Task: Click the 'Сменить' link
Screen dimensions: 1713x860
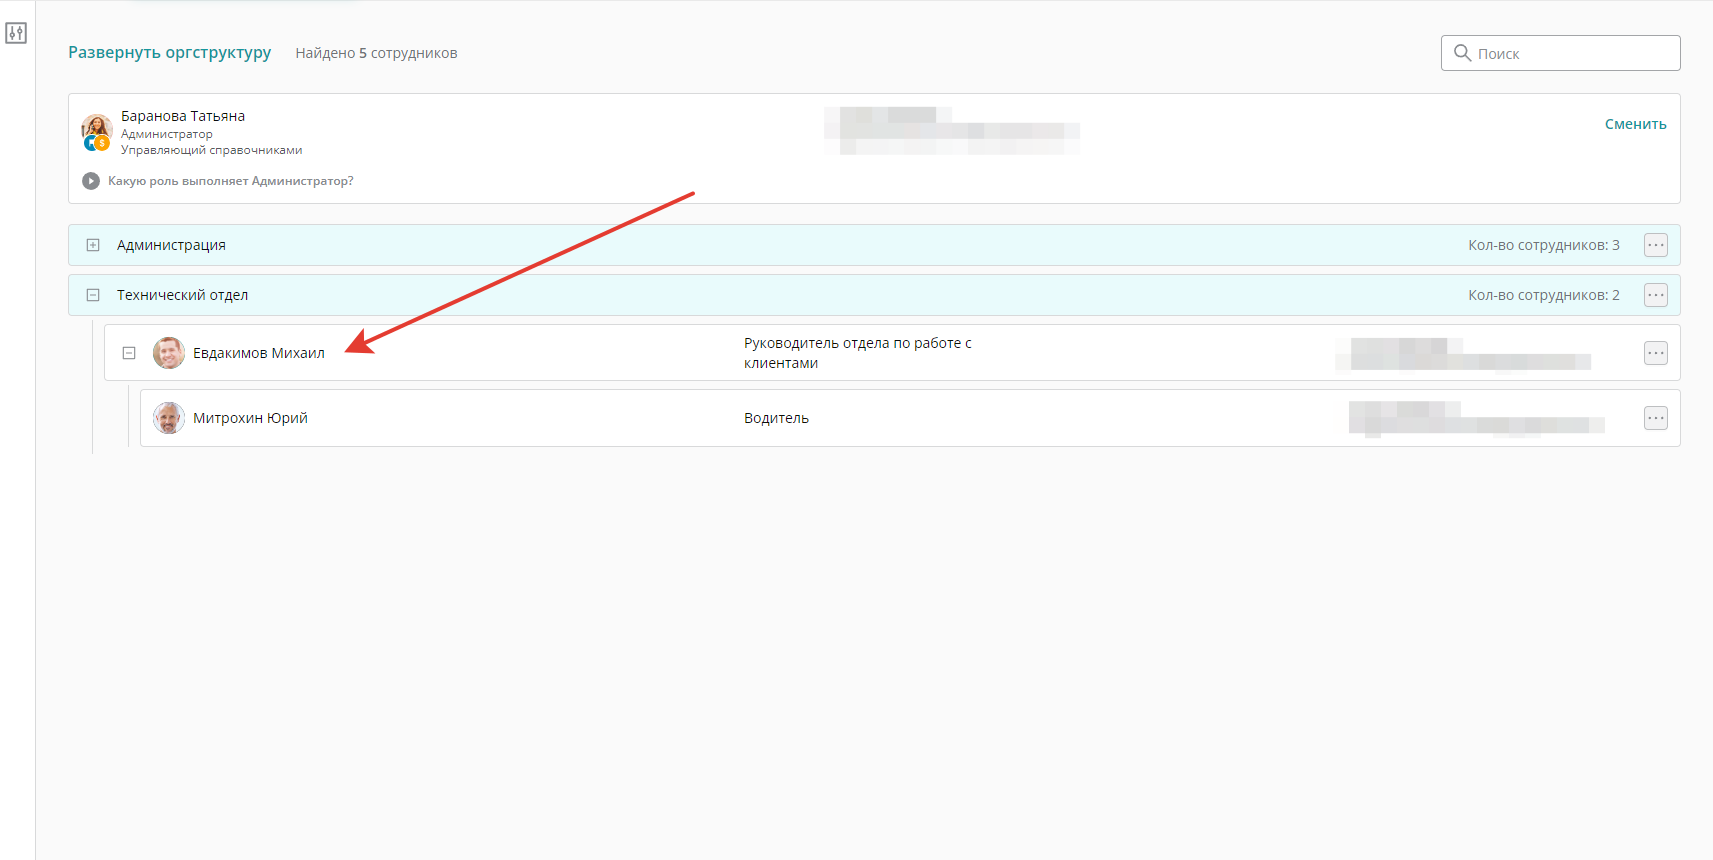Action: tap(1635, 124)
